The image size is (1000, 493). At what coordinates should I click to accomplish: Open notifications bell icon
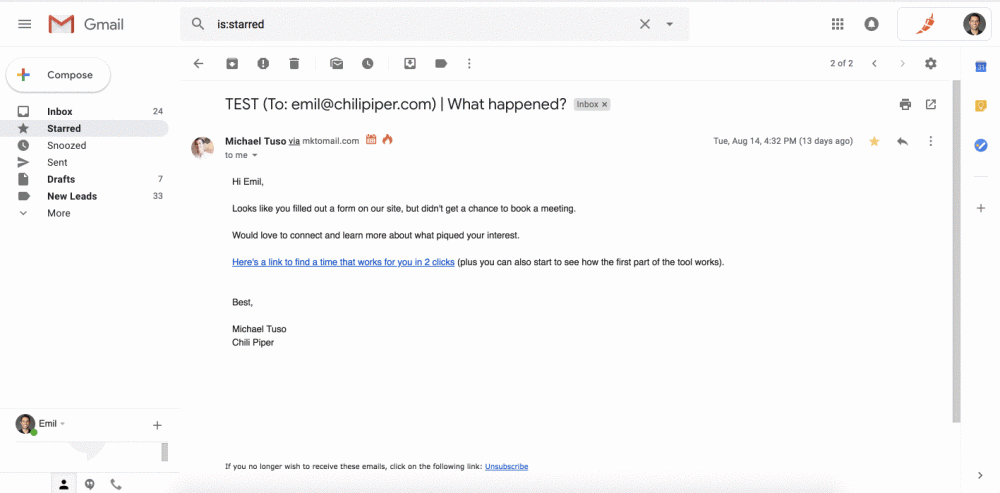click(x=871, y=24)
